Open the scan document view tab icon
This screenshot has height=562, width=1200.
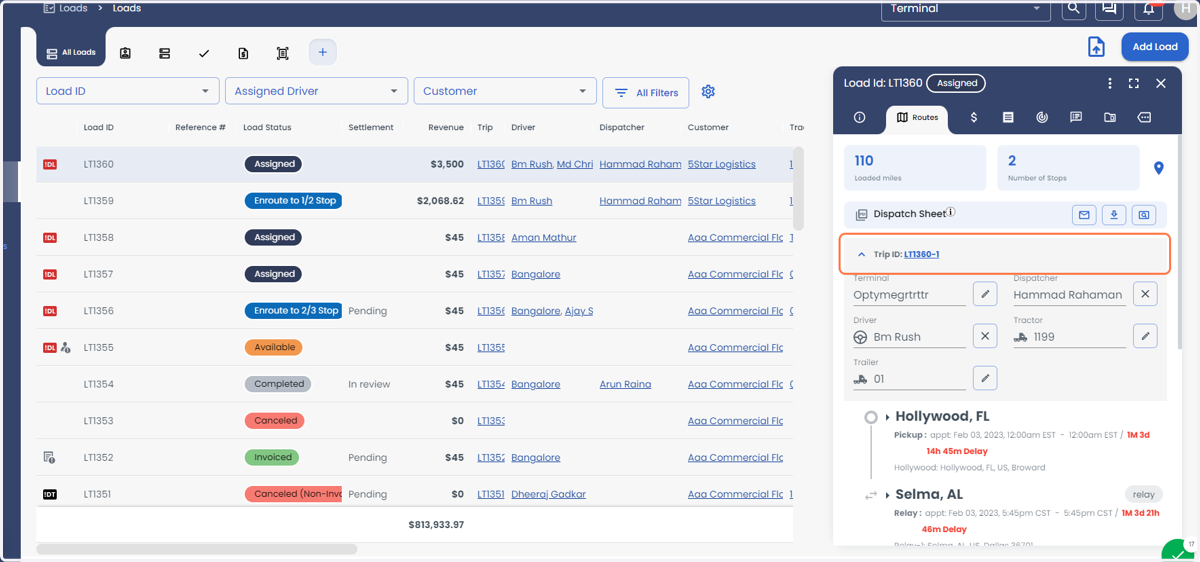point(283,53)
